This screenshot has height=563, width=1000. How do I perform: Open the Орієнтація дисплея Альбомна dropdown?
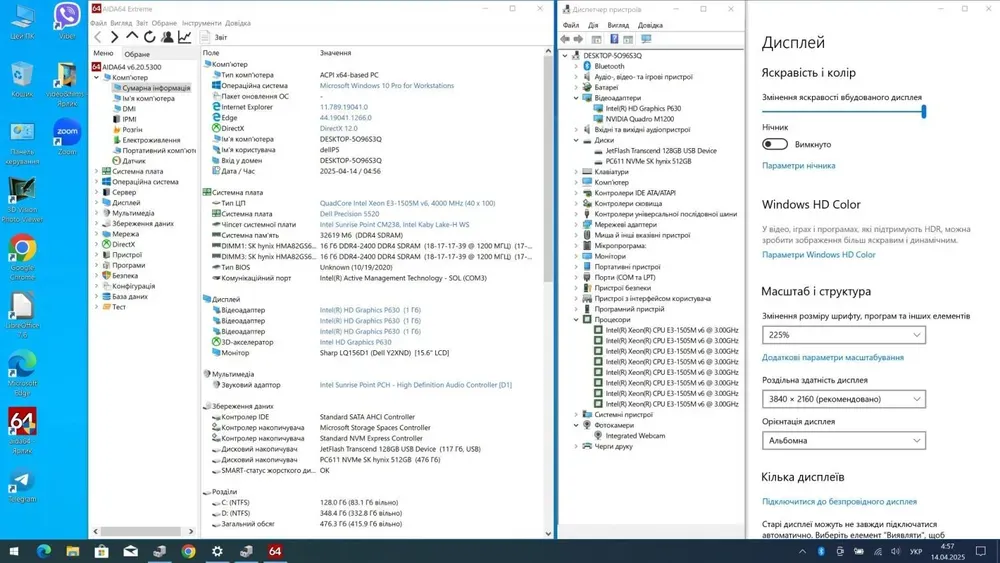[x=843, y=440]
